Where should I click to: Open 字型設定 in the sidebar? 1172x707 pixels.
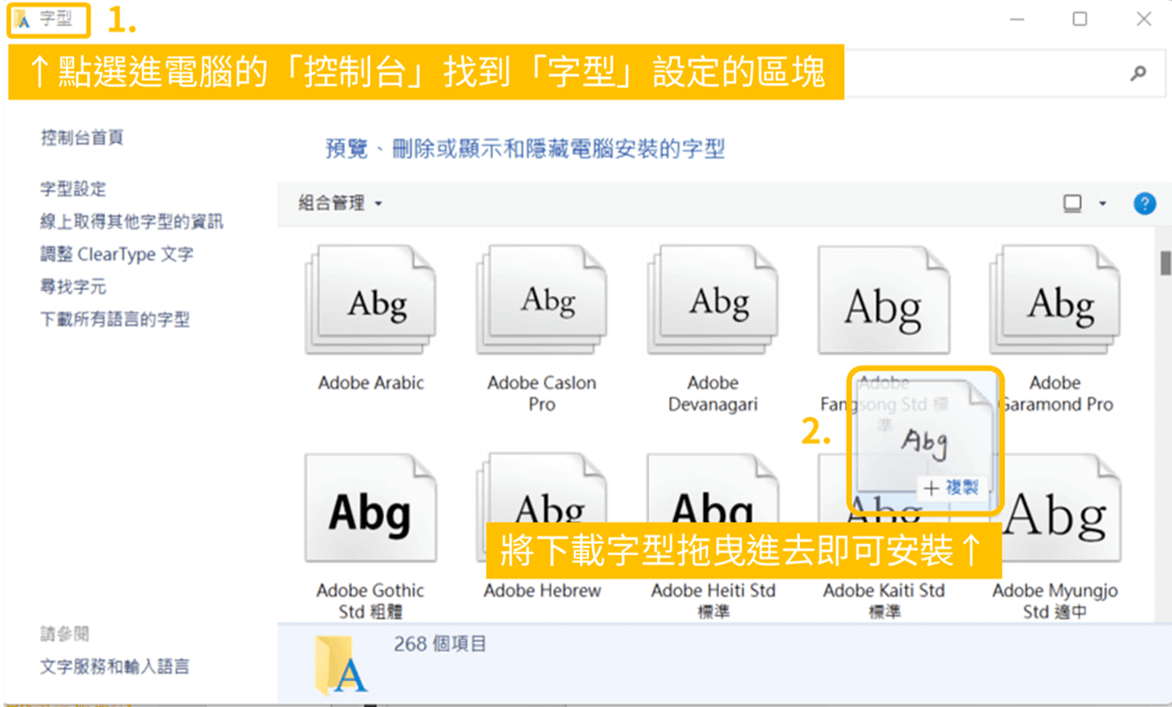[x=73, y=189]
